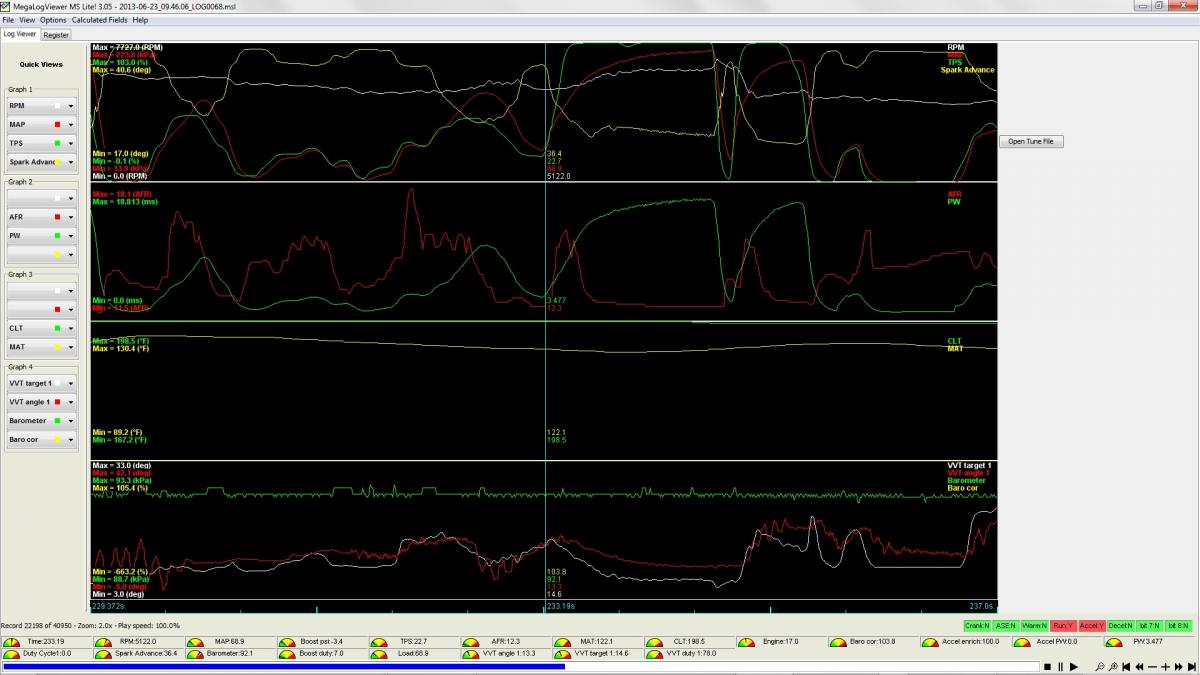This screenshot has width=1200, height=675.
Task: Skip to the end of the log
Action: (1190, 666)
